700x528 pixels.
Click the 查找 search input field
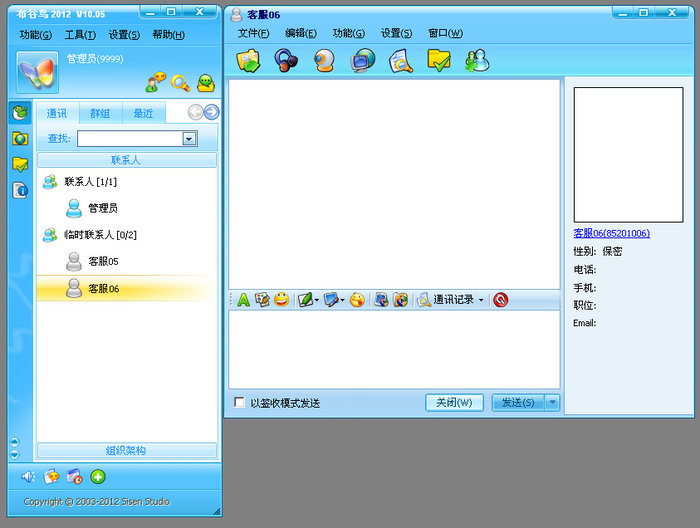pos(130,139)
